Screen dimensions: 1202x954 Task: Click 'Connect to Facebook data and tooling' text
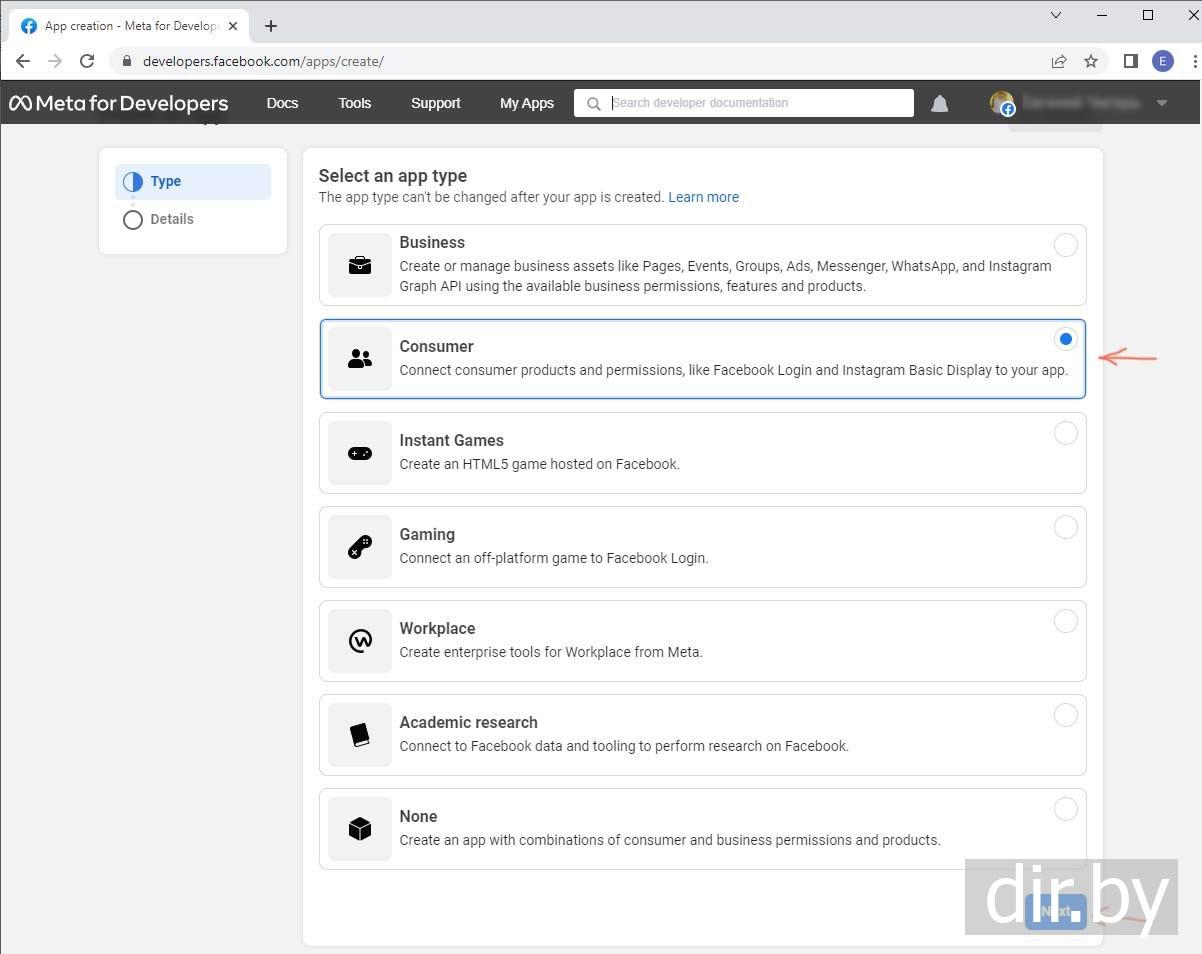pos(624,746)
